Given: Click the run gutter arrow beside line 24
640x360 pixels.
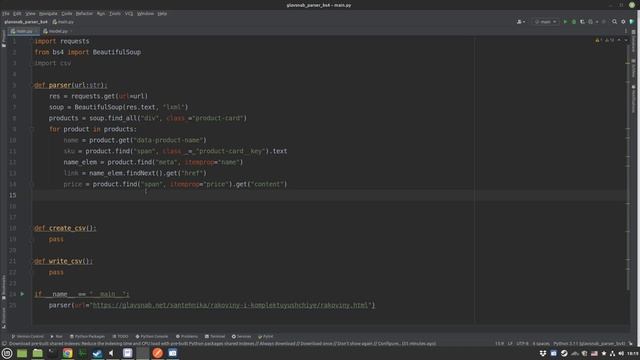Looking at the screenshot, I should pyautogui.click(x=22, y=294).
